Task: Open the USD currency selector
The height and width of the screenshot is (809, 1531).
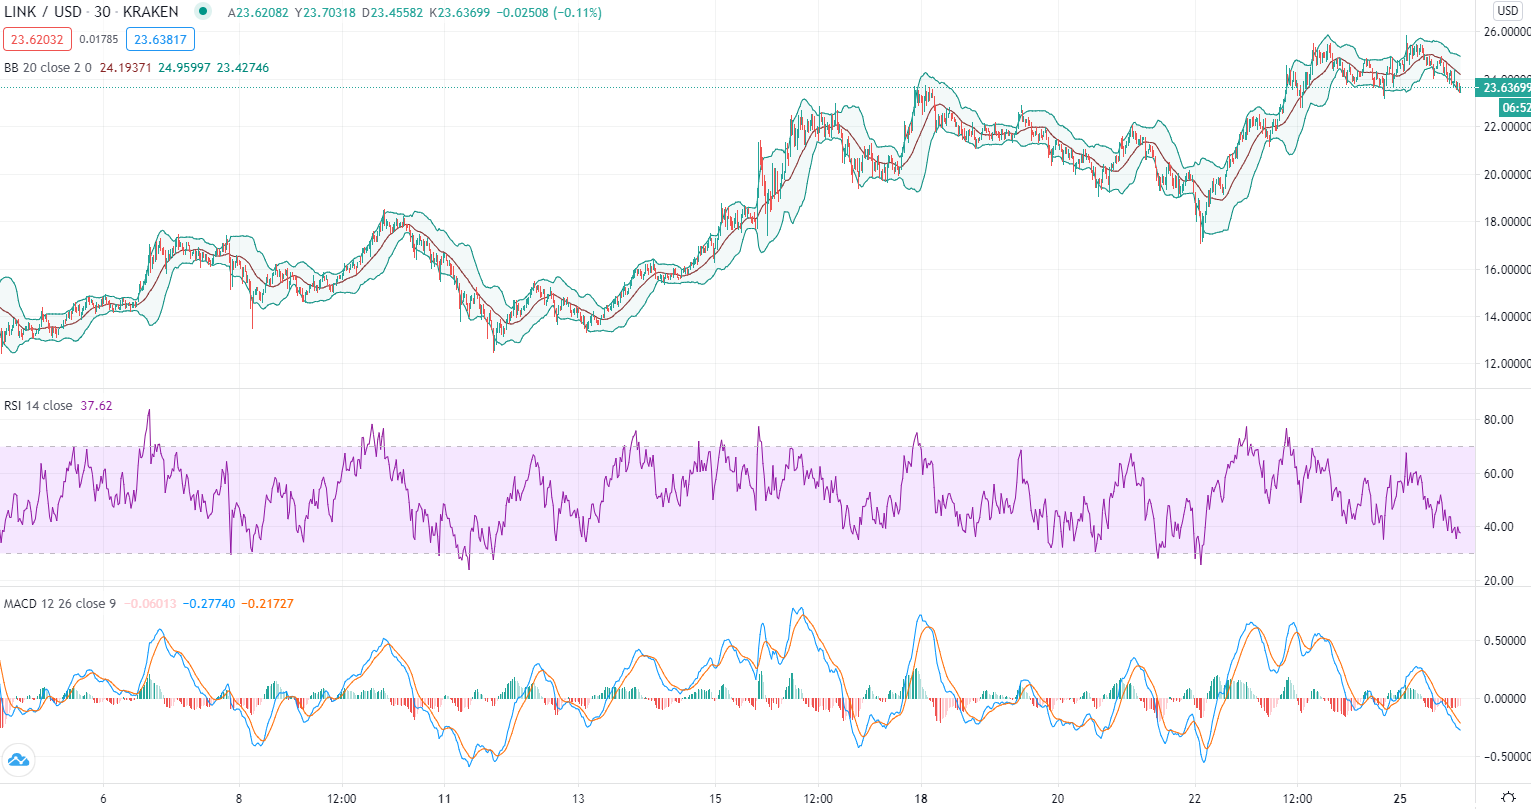Action: pos(1507,11)
